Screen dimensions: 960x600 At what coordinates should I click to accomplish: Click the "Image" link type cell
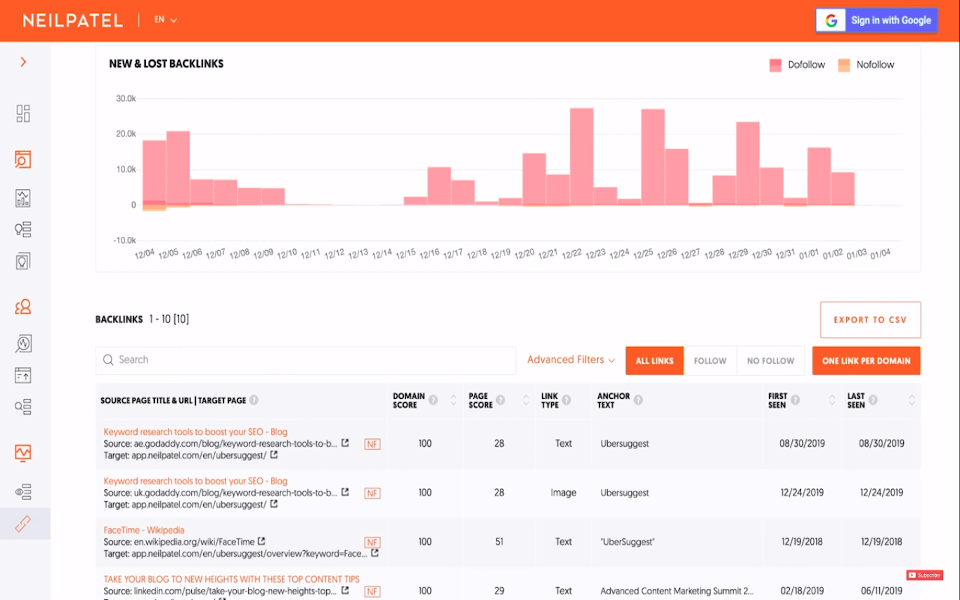click(x=563, y=492)
